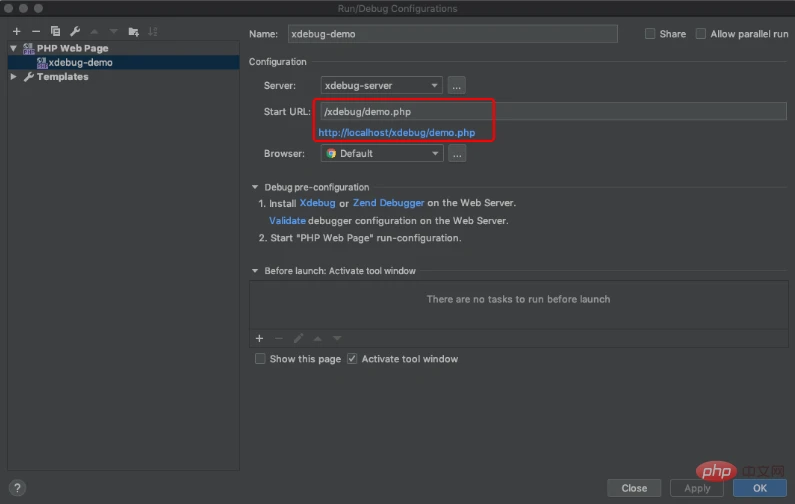
Task: Collapse Before launch section
Action: [255, 271]
